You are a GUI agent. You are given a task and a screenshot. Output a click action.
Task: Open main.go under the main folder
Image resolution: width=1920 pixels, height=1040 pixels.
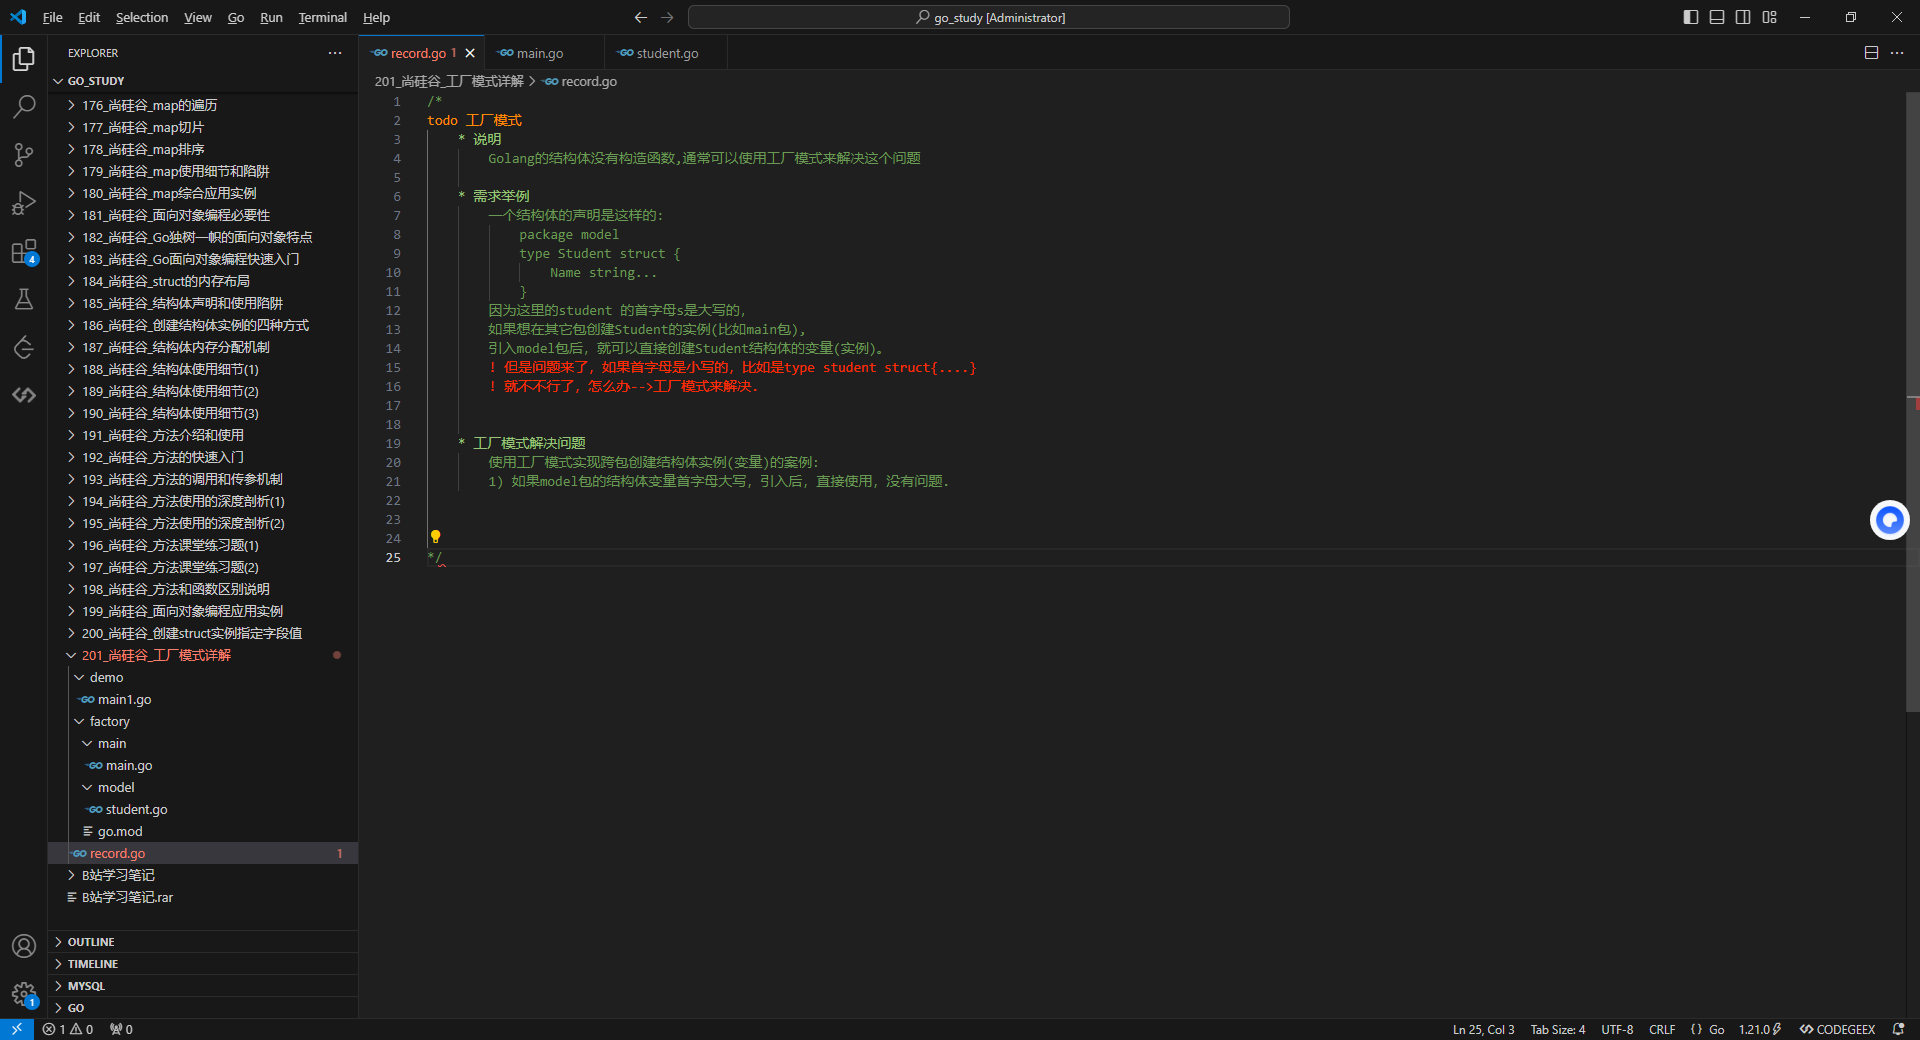point(203,765)
